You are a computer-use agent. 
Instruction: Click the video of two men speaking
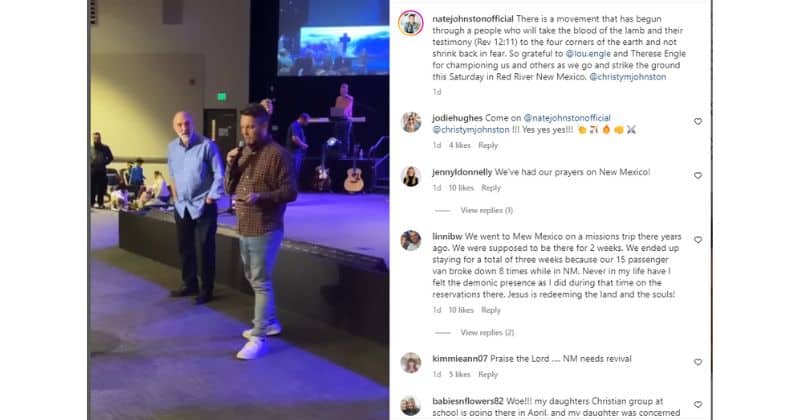(x=239, y=210)
